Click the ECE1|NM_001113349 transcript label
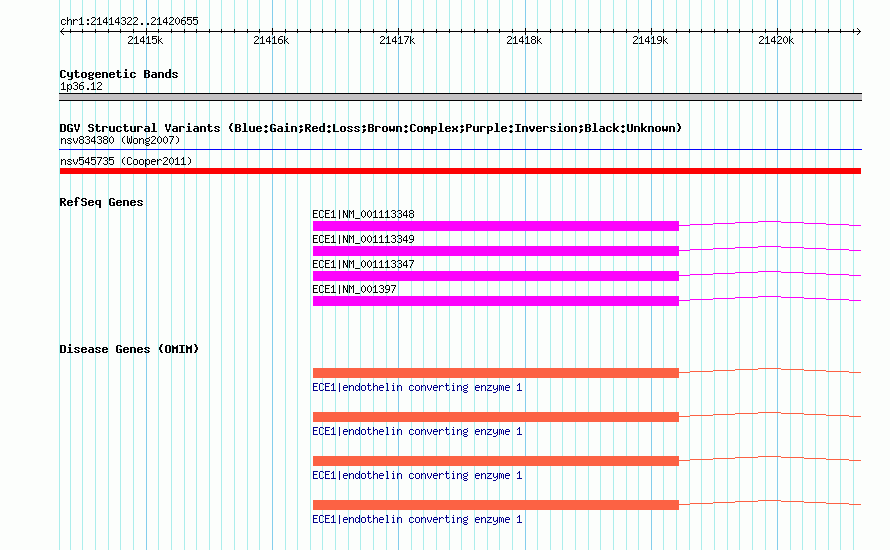The image size is (890, 550). pos(363,239)
